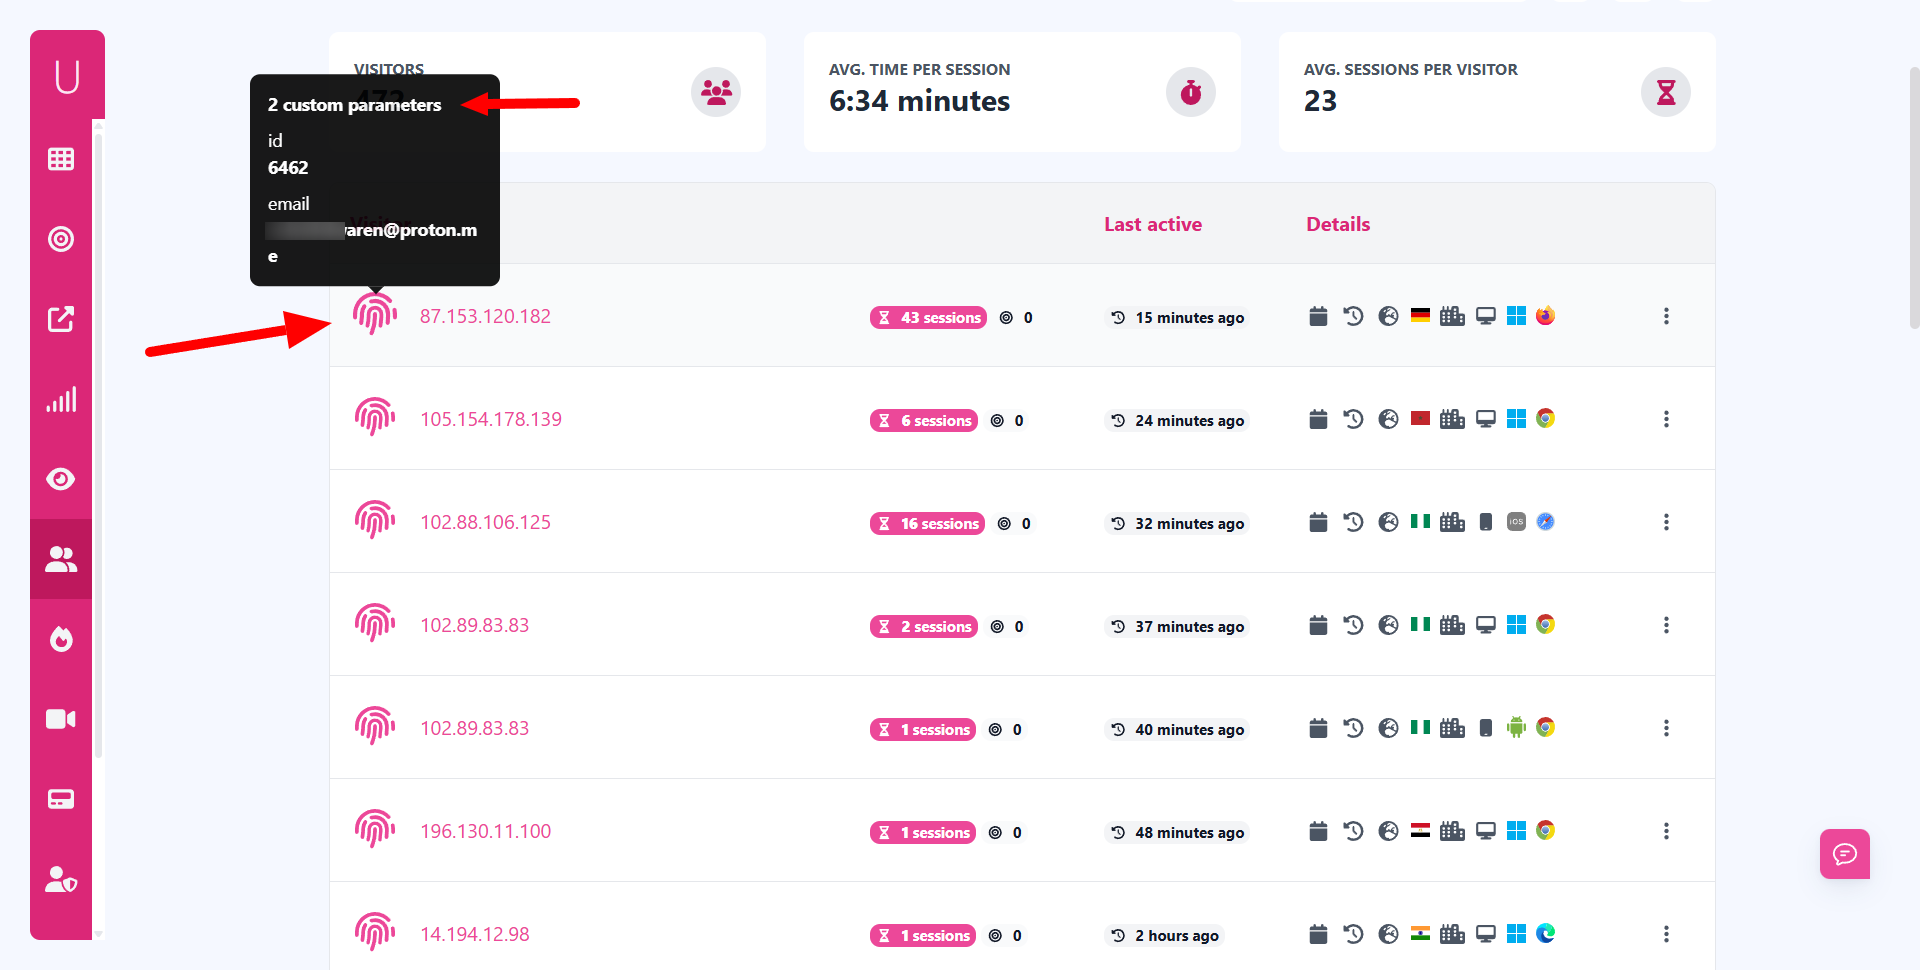Open the dashboard grid view in sidebar
This screenshot has width=1920, height=970.
tap(61, 158)
